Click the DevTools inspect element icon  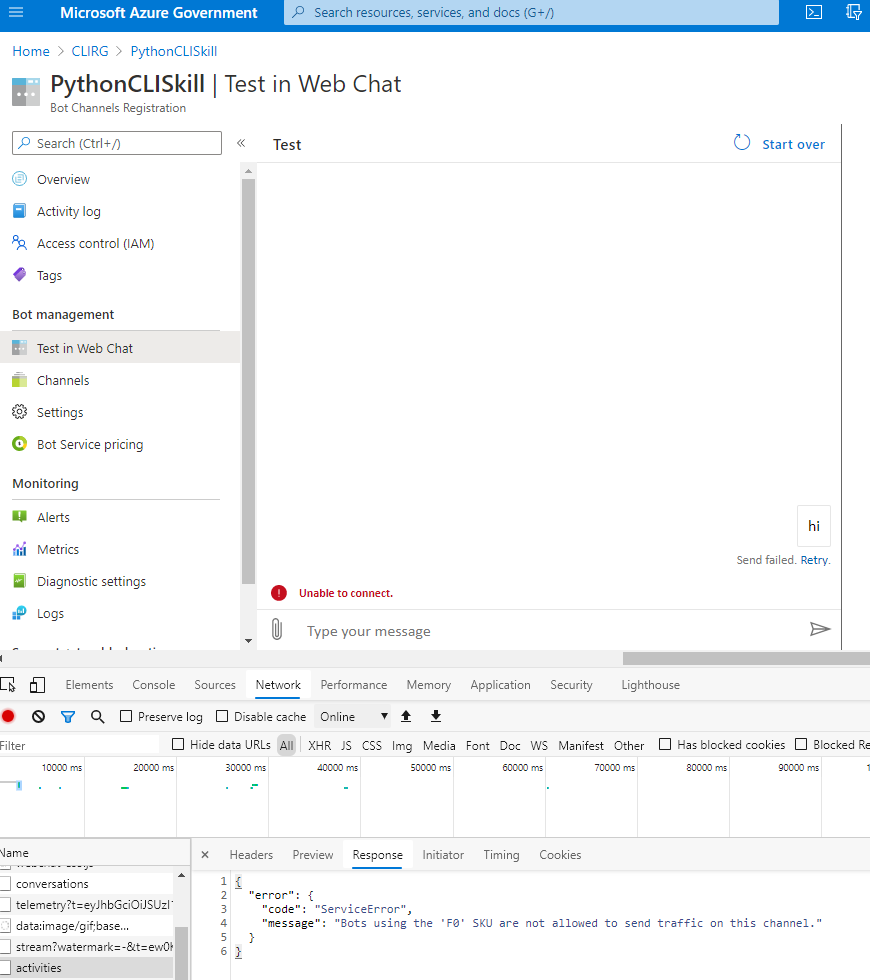pyautogui.click(x=8, y=685)
